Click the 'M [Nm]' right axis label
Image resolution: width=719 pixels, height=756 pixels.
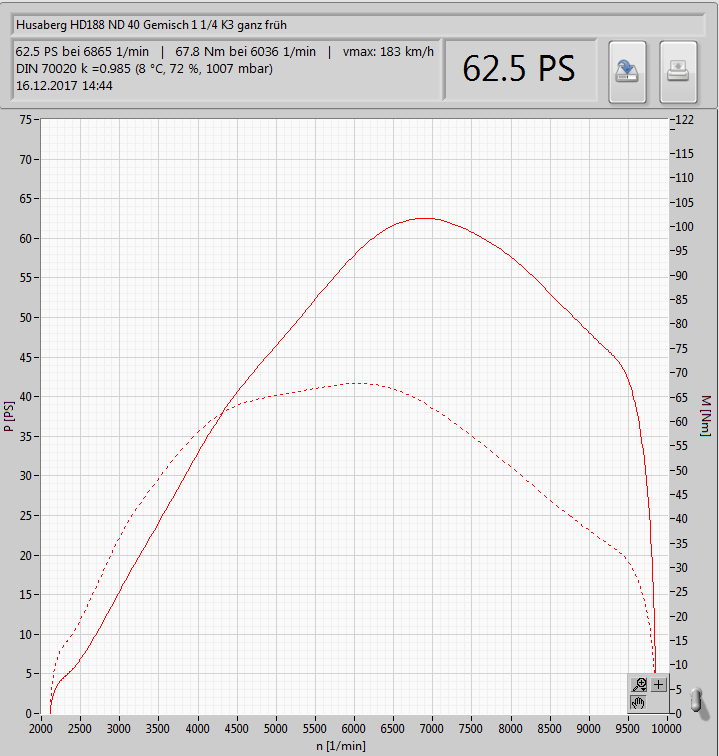point(705,415)
